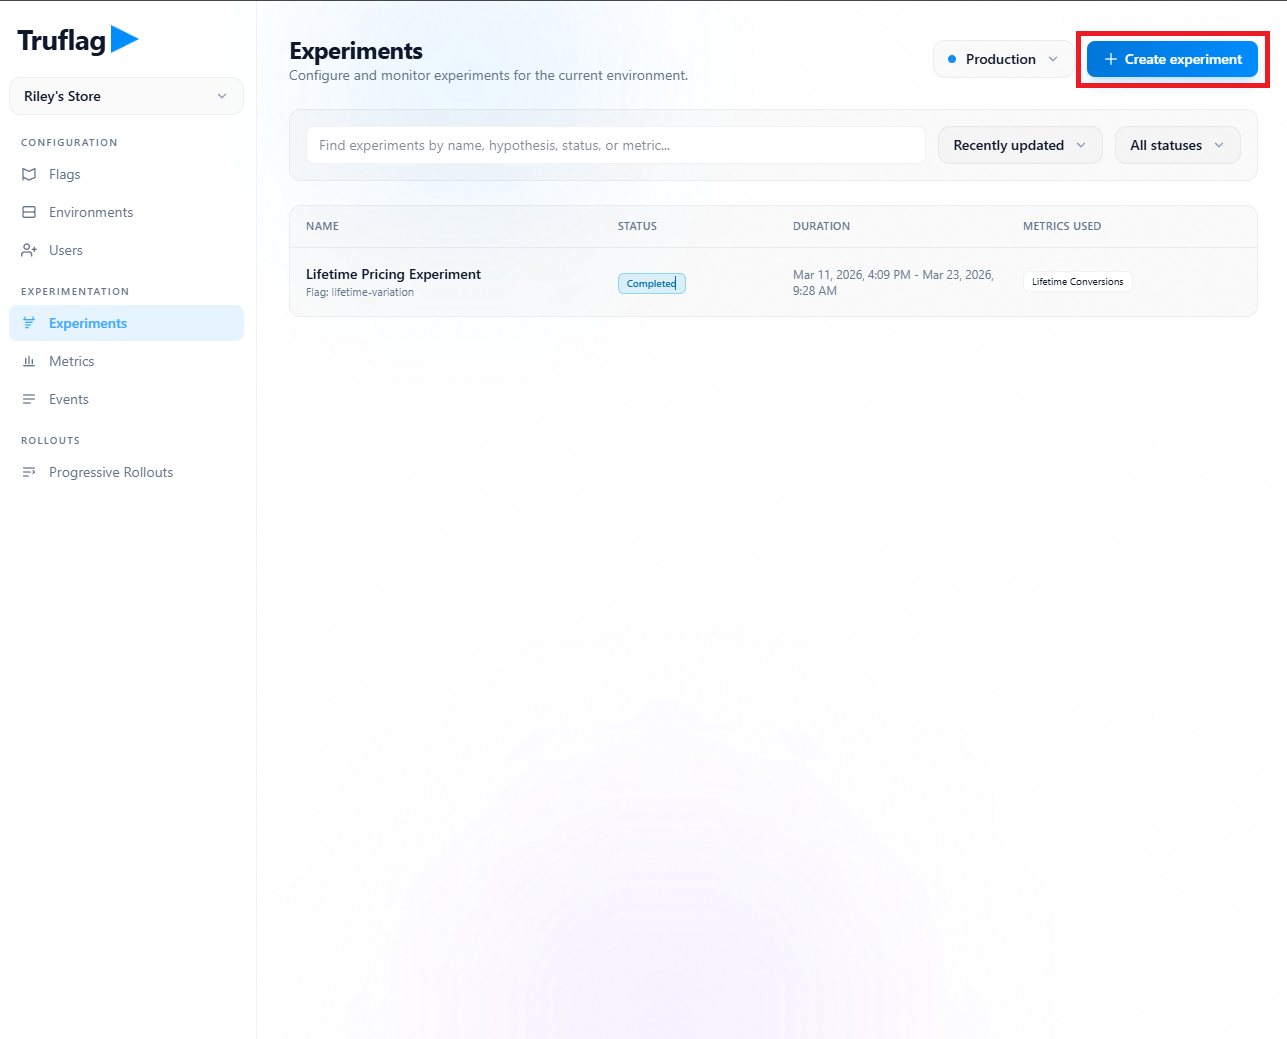
Task: Open Progressive Rollouts in the sidebar
Action: (111, 472)
